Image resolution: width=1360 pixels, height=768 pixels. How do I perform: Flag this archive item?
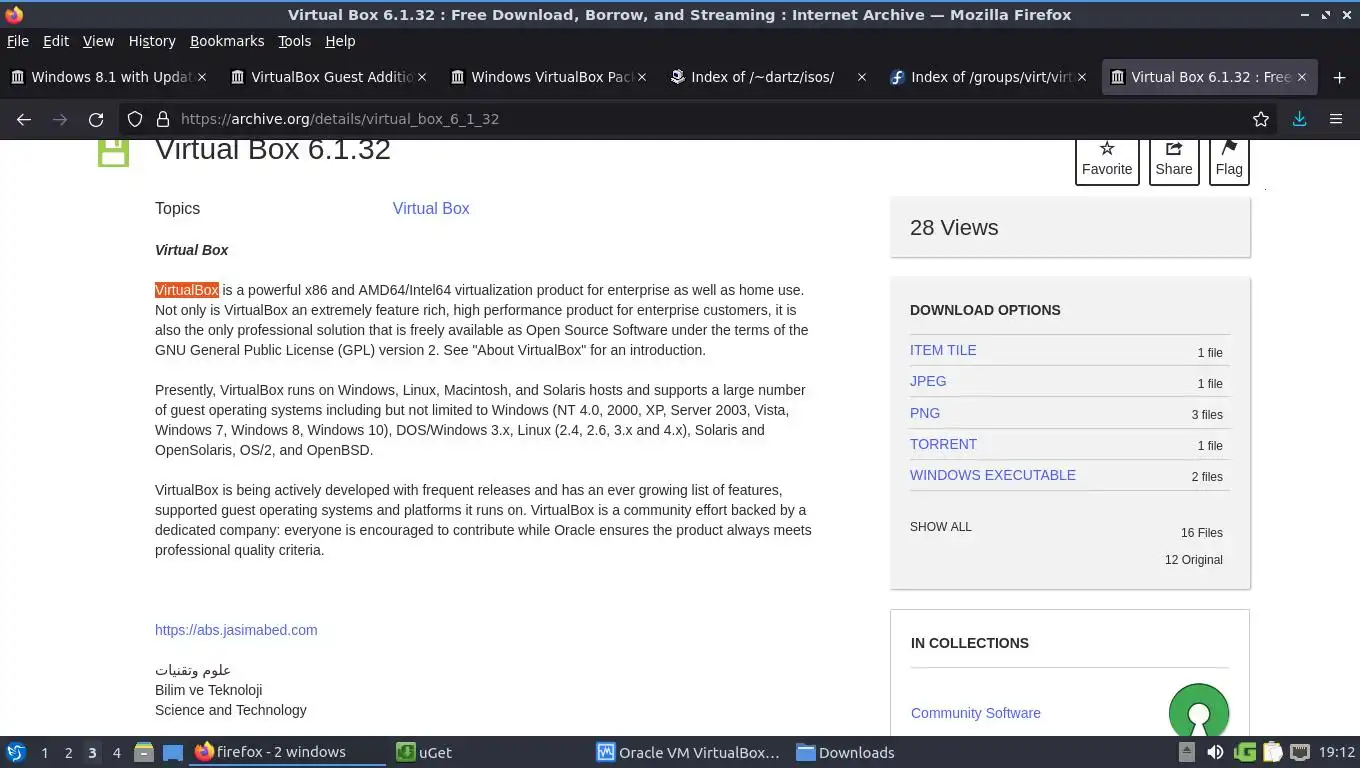[1229, 160]
